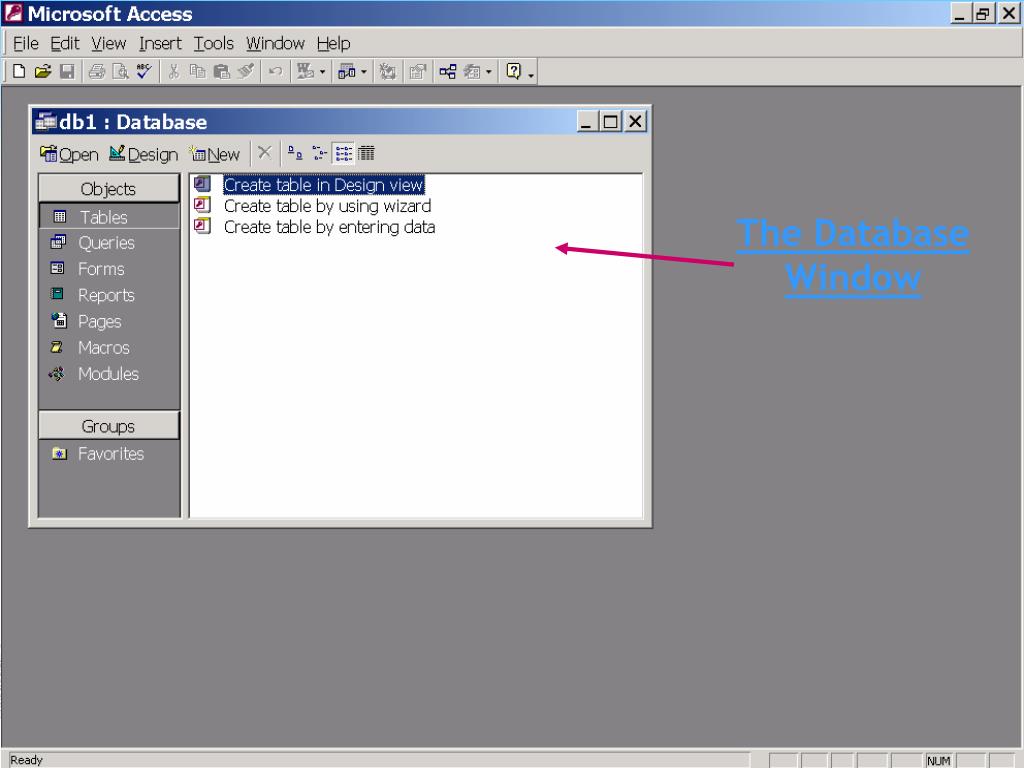Click the Delete X icon in db1

264,153
